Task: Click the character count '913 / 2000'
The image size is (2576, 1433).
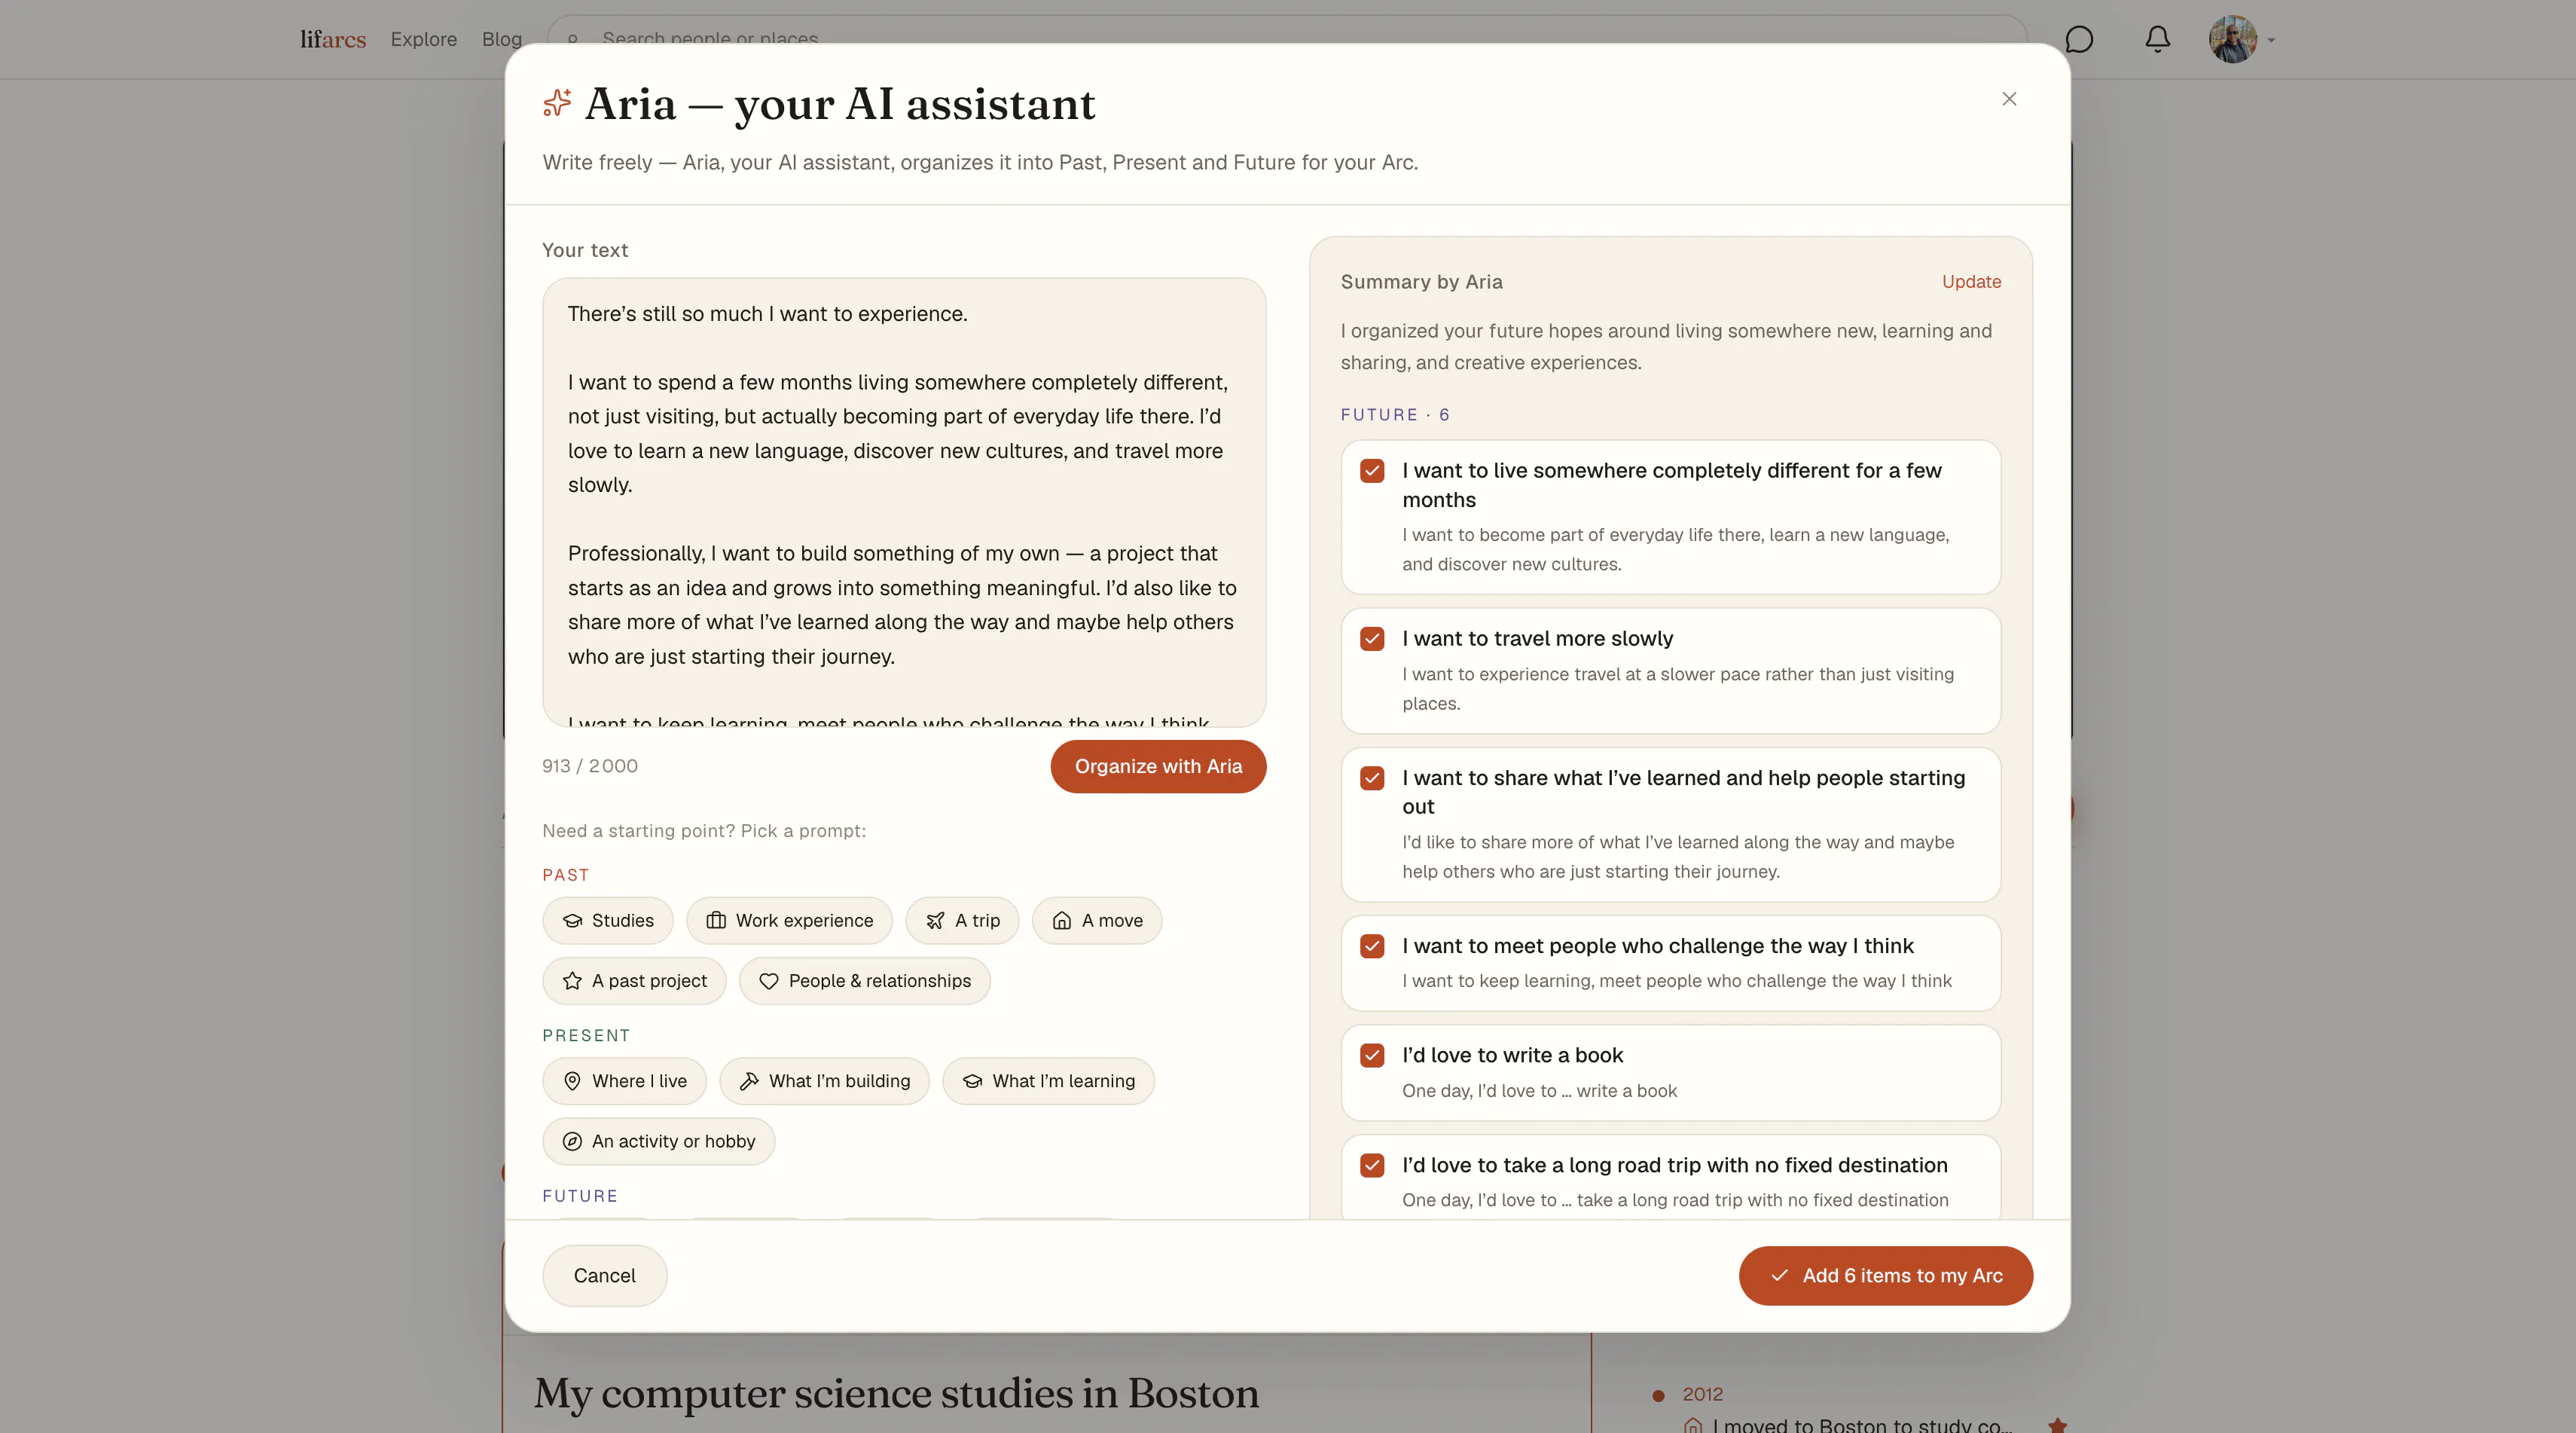Action: click(x=590, y=766)
